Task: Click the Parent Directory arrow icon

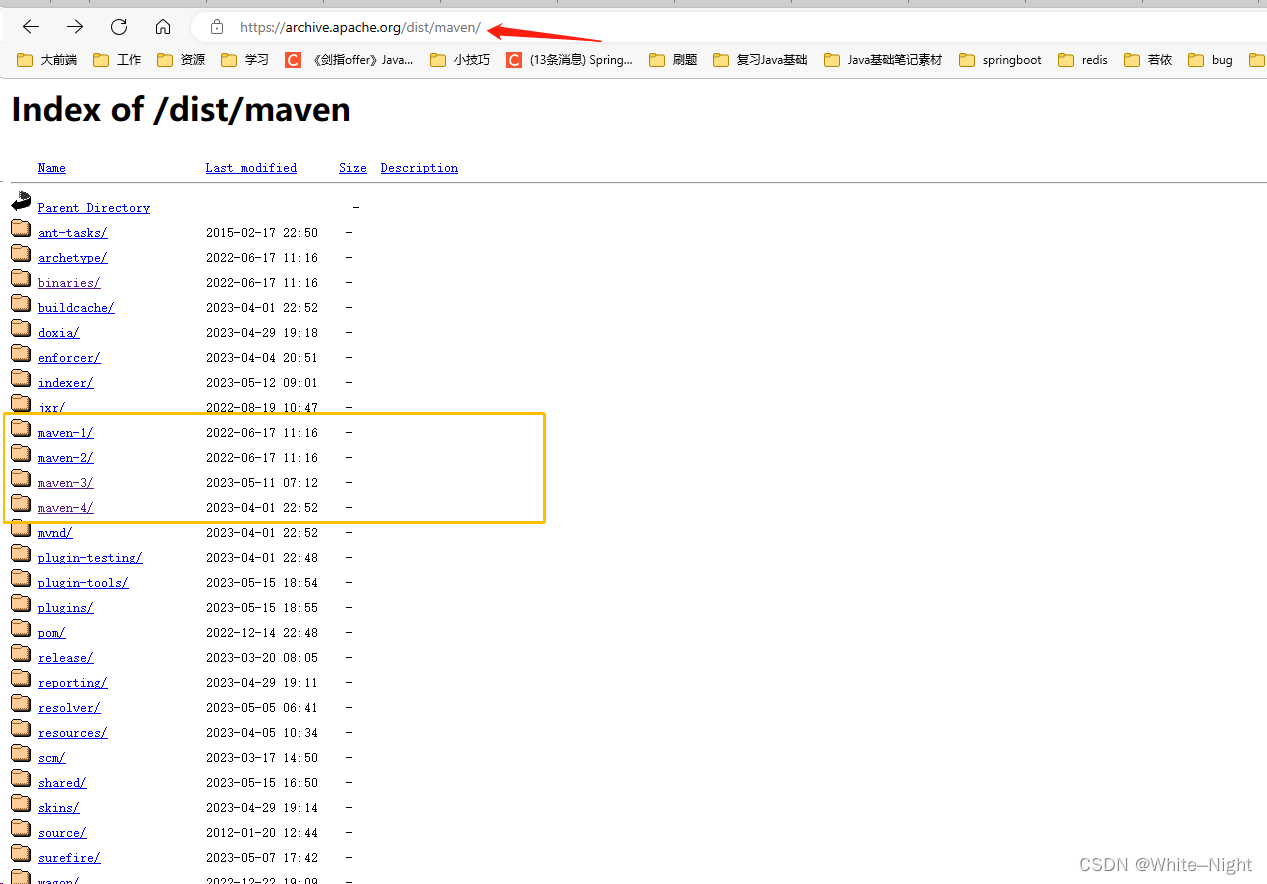Action: pyautogui.click(x=20, y=201)
